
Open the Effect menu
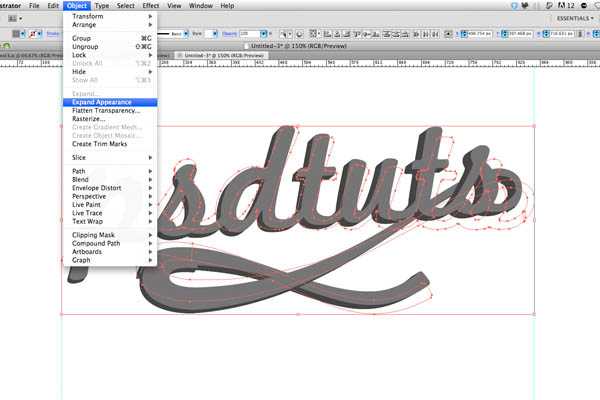(150, 6)
